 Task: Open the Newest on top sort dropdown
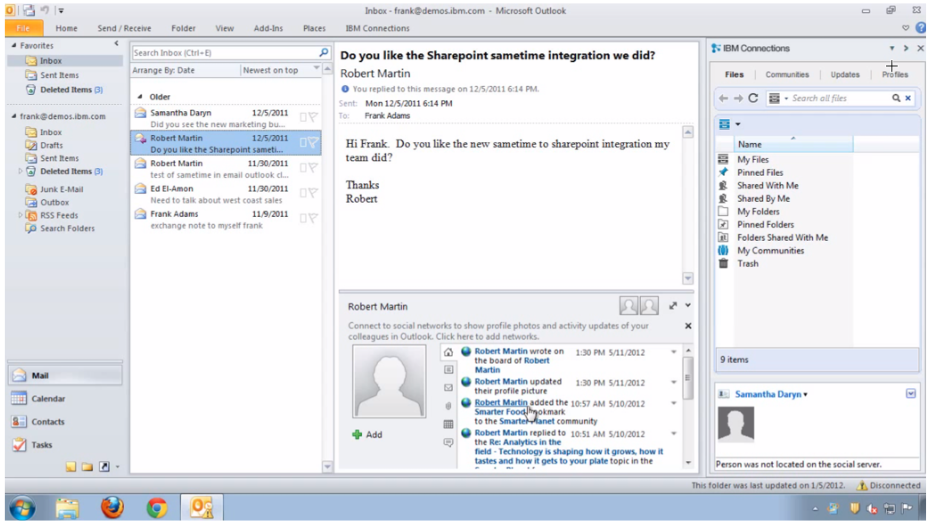click(x=316, y=69)
